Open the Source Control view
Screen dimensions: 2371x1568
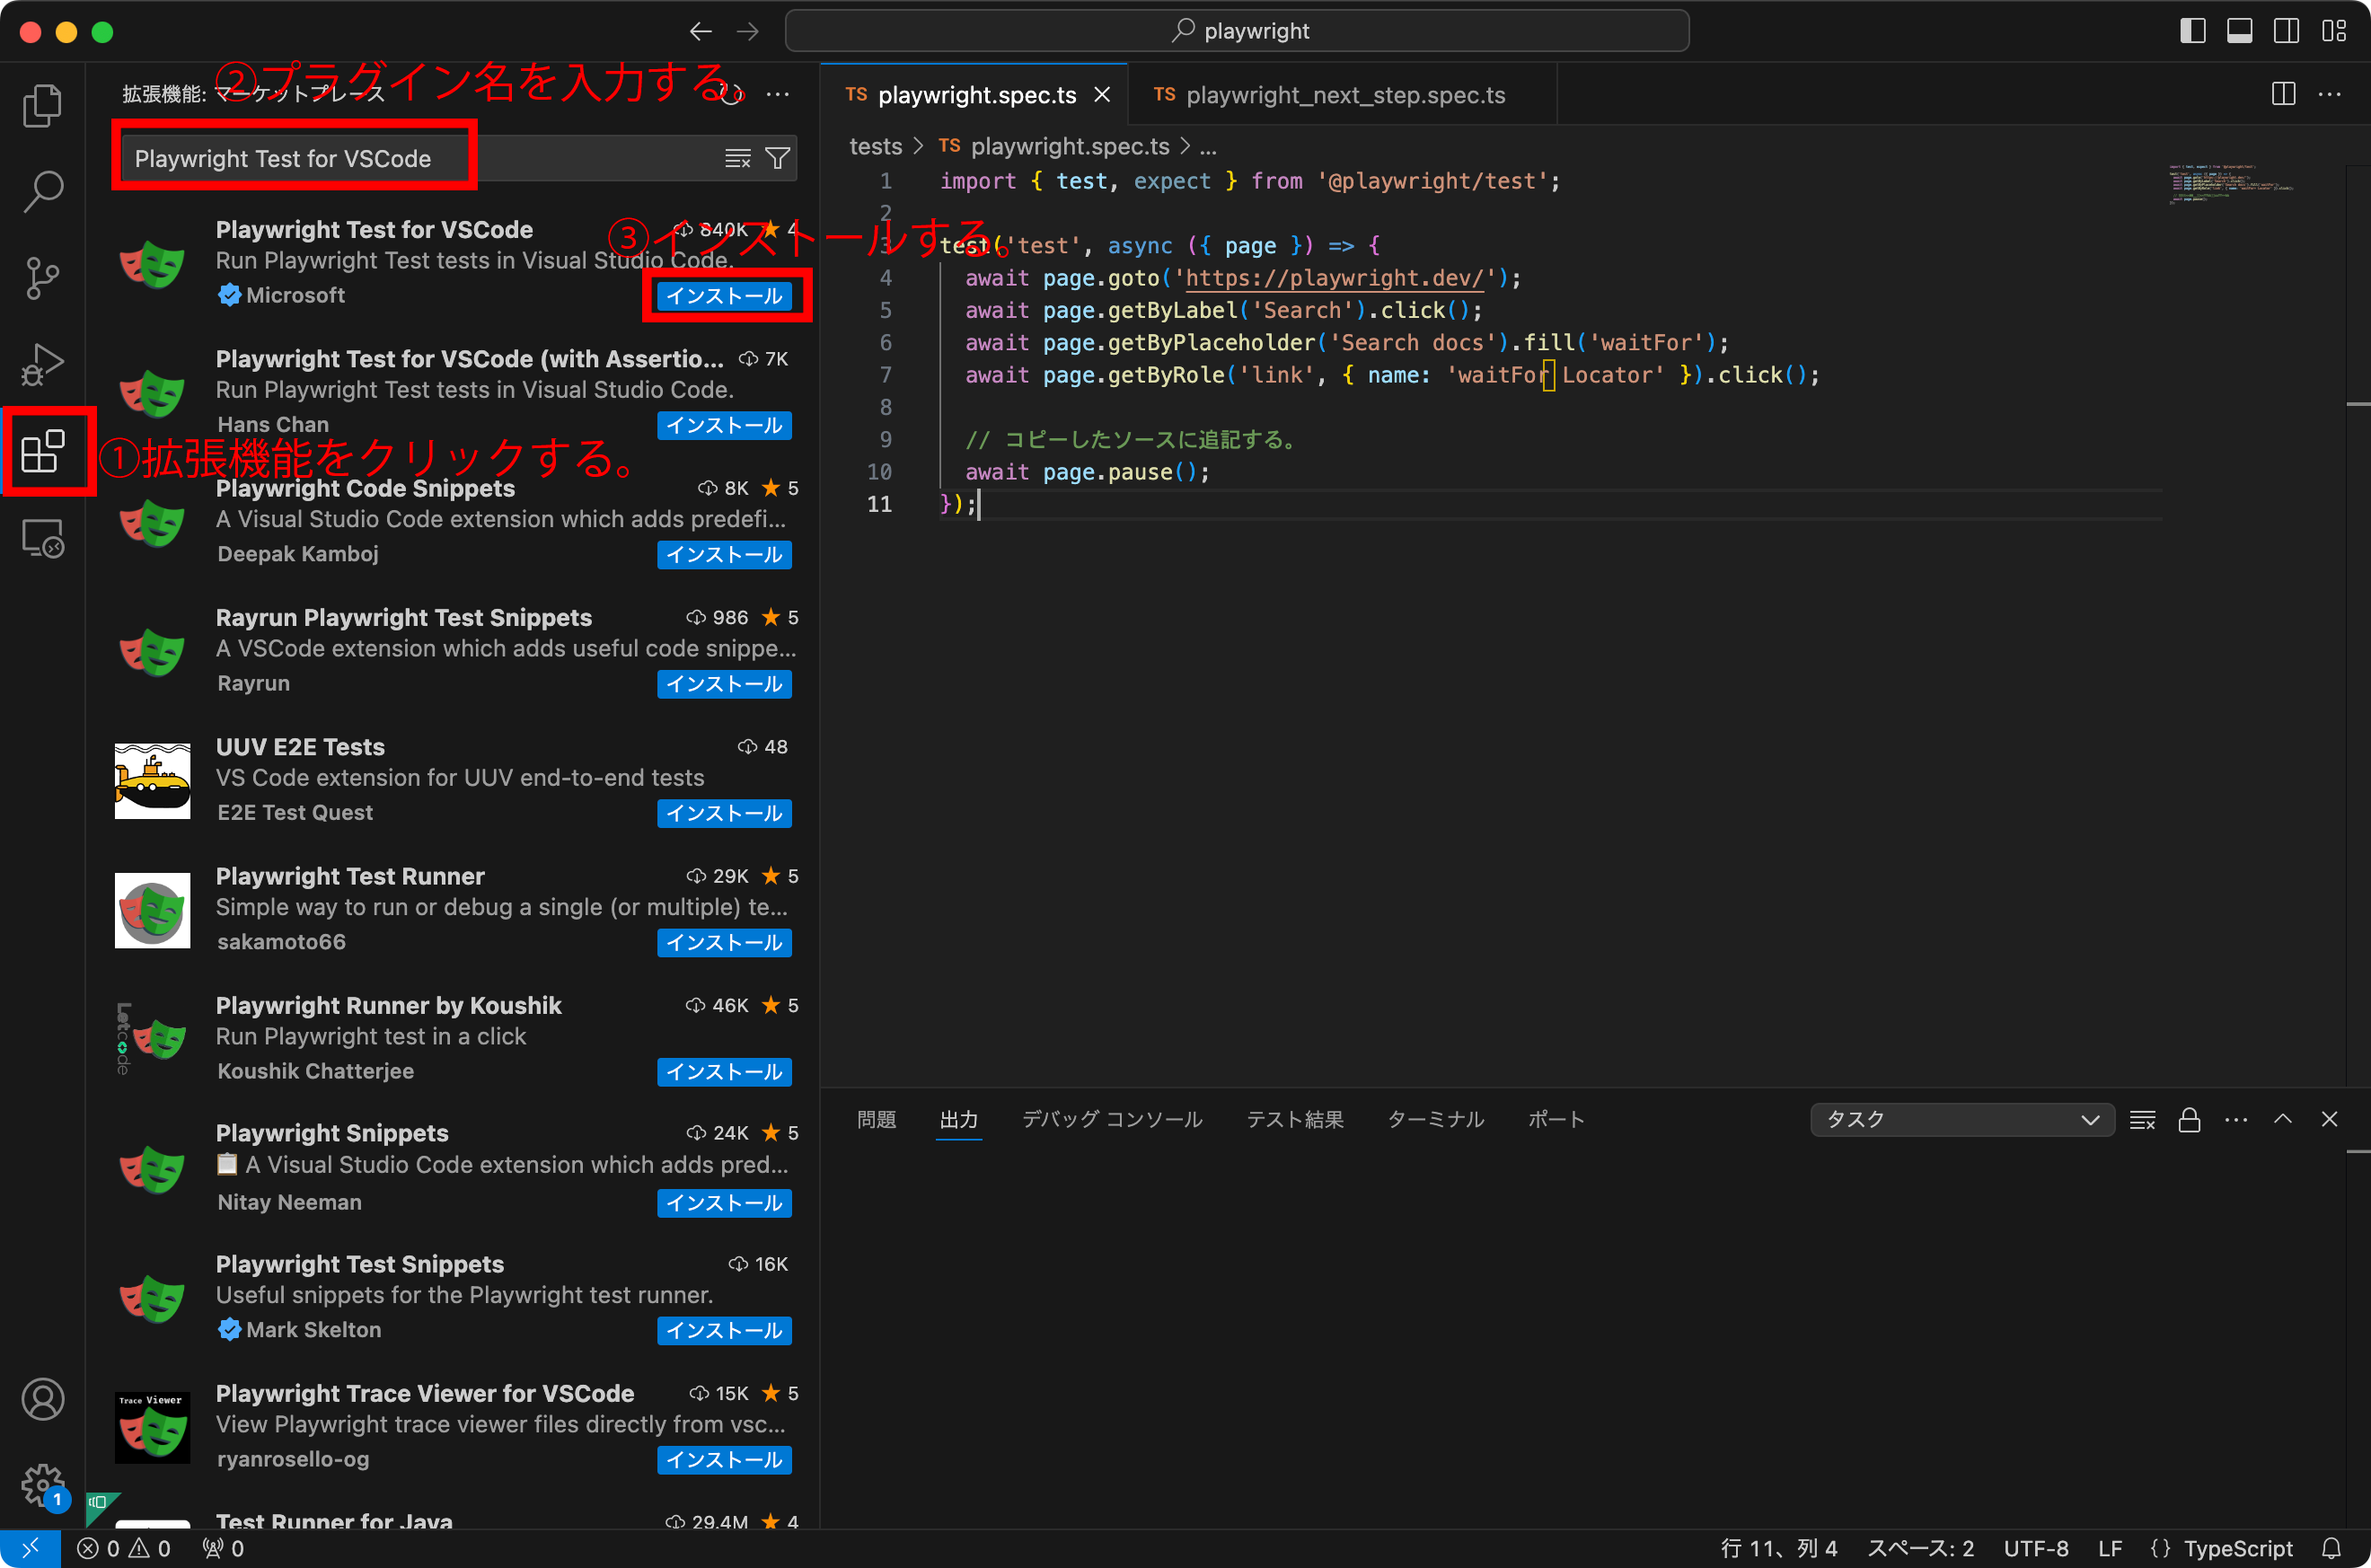pyautogui.click(x=43, y=277)
